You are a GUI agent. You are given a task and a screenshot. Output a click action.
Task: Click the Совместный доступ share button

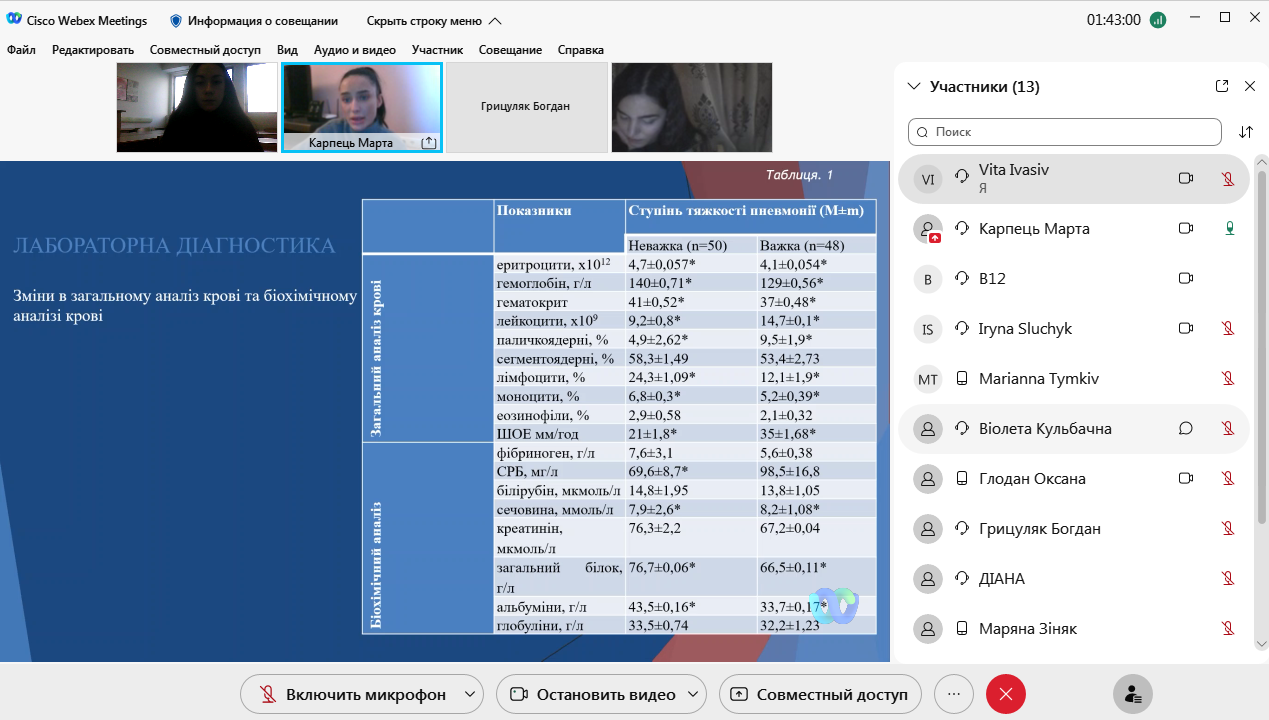point(820,694)
